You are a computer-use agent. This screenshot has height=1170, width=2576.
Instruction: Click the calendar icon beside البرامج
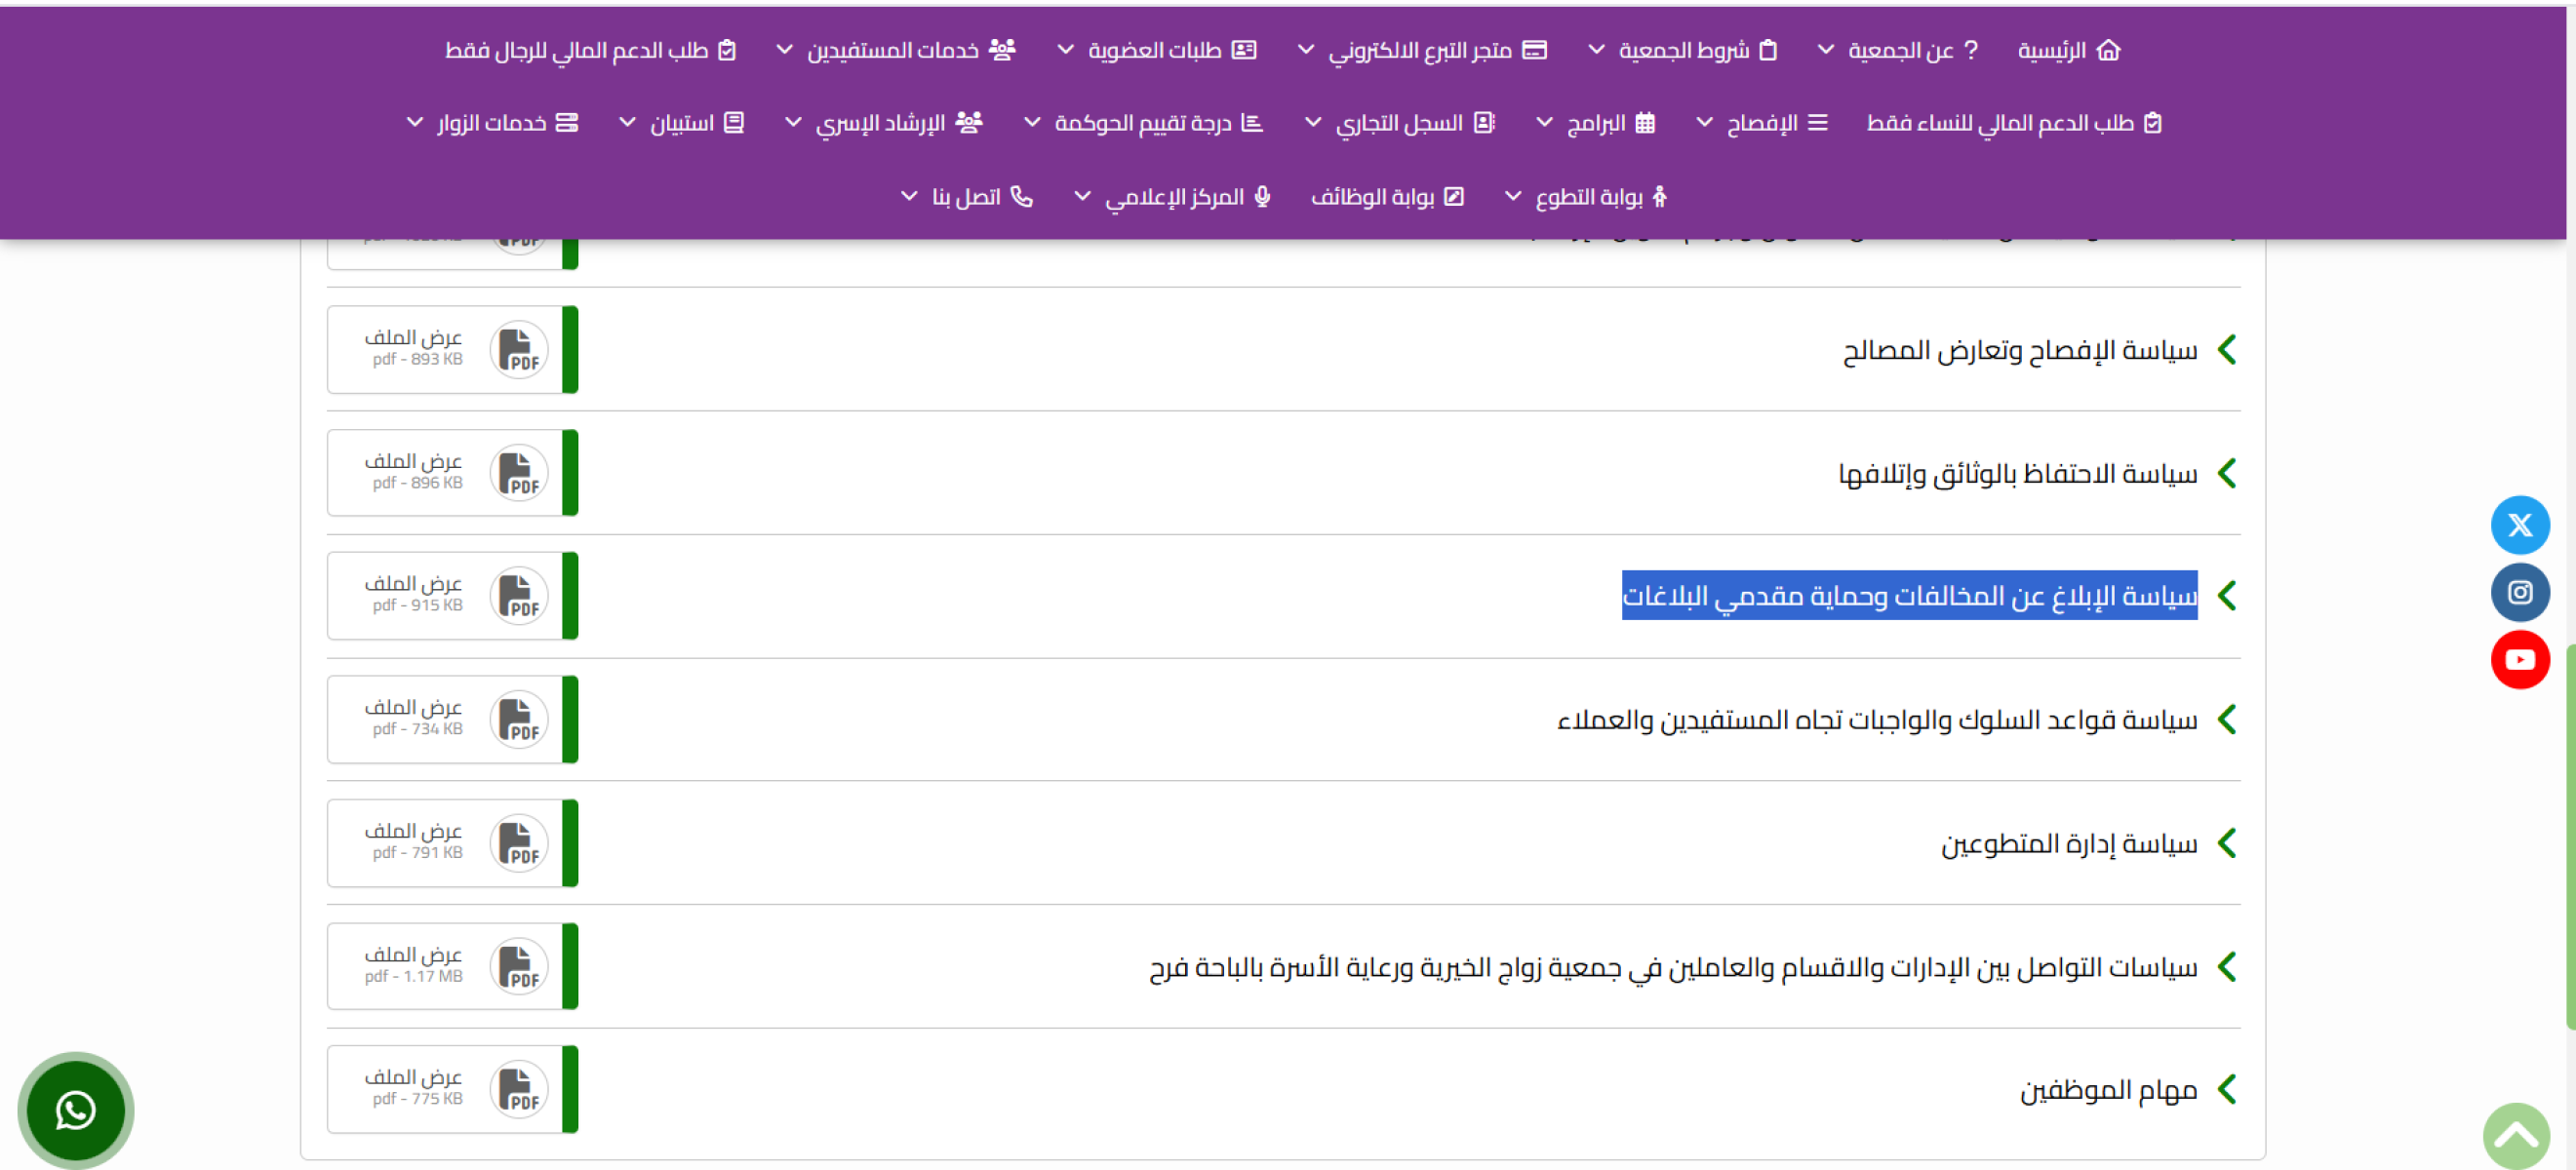[1646, 122]
